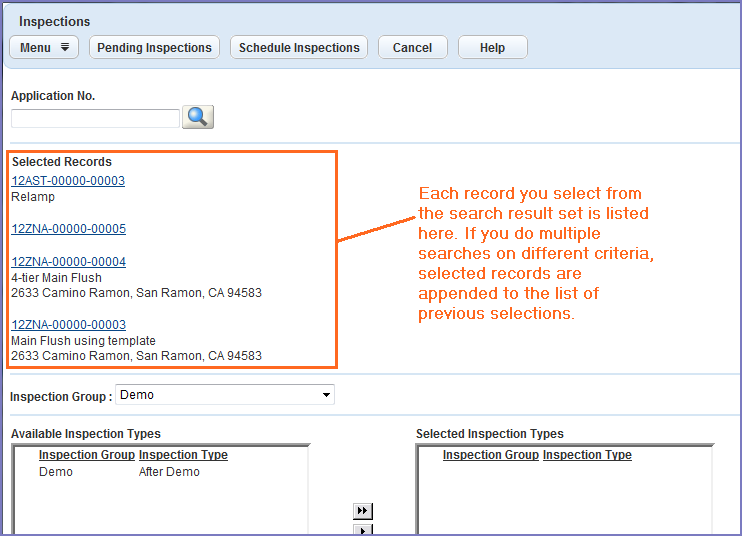The height and width of the screenshot is (536, 742).
Task: Sort available list by Inspection Group header
Action: tap(87, 455)
